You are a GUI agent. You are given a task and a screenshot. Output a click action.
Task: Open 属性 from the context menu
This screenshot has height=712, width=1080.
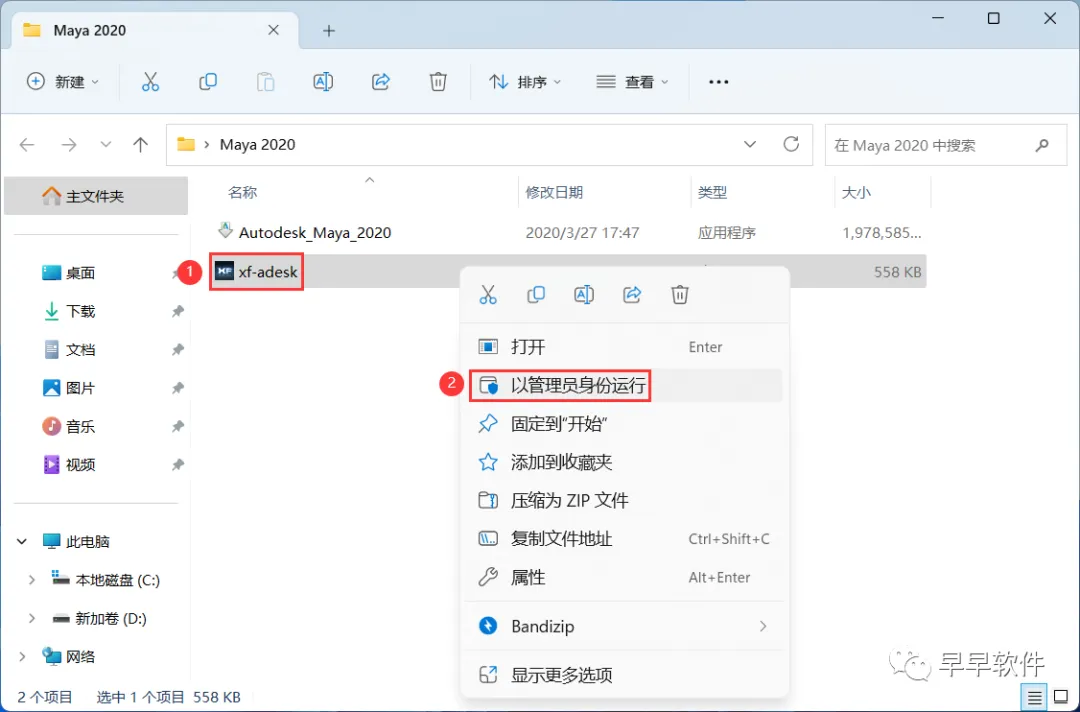pyautogui.click(x=624, y=577)
